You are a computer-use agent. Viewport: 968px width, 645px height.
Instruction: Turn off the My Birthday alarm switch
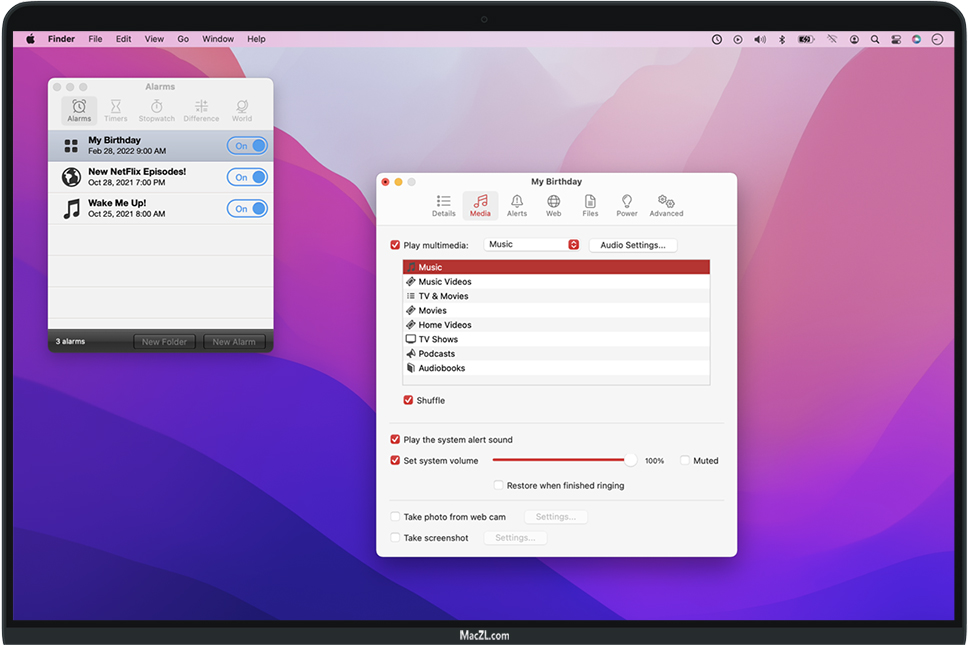click(247, 146)
